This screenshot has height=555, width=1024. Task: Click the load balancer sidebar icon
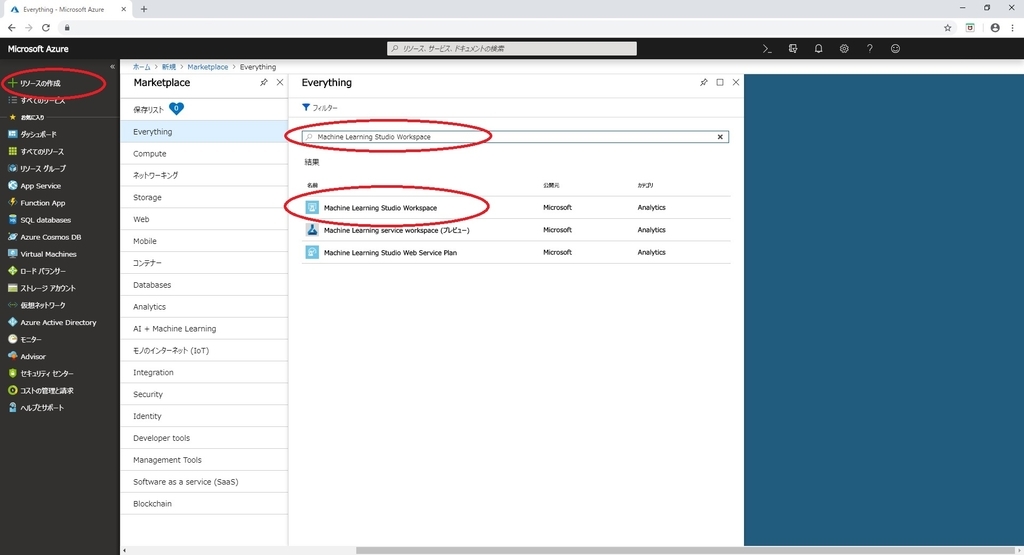[x=12, y=270]
